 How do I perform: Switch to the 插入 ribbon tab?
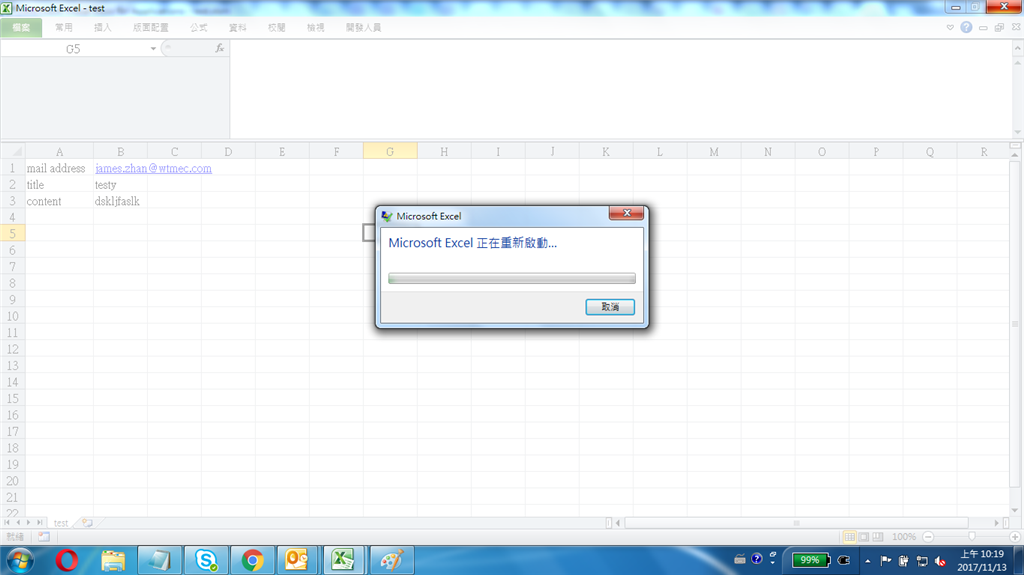(x=103, y=27)
